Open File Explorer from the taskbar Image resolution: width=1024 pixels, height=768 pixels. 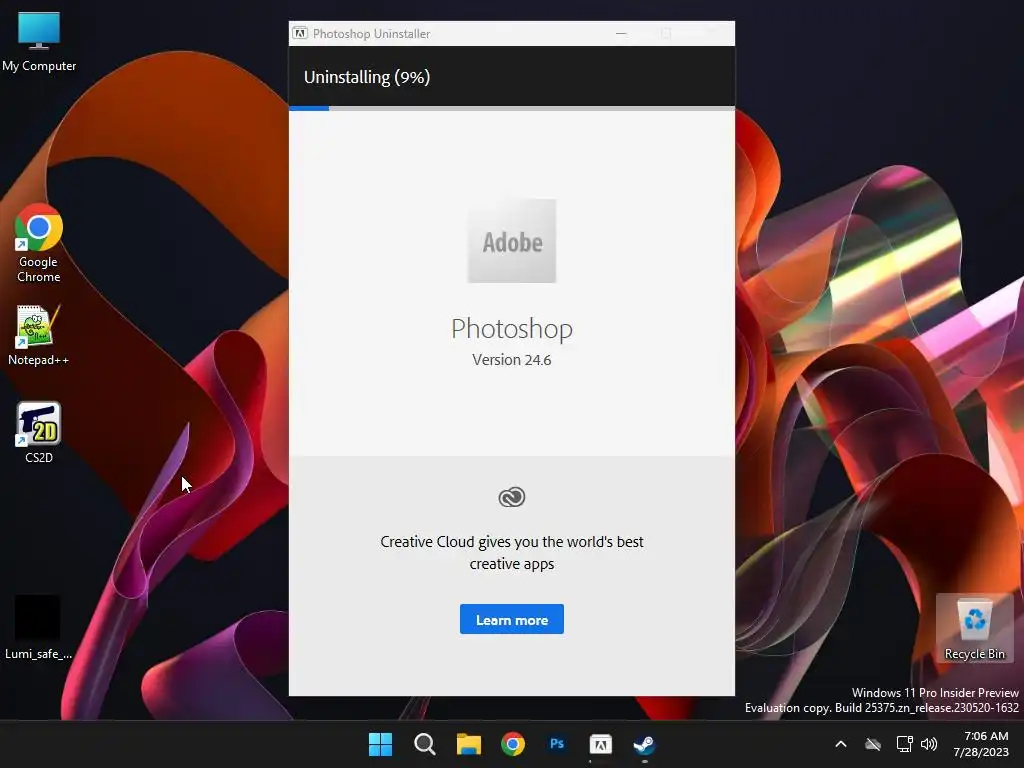[x=469, y=744]
